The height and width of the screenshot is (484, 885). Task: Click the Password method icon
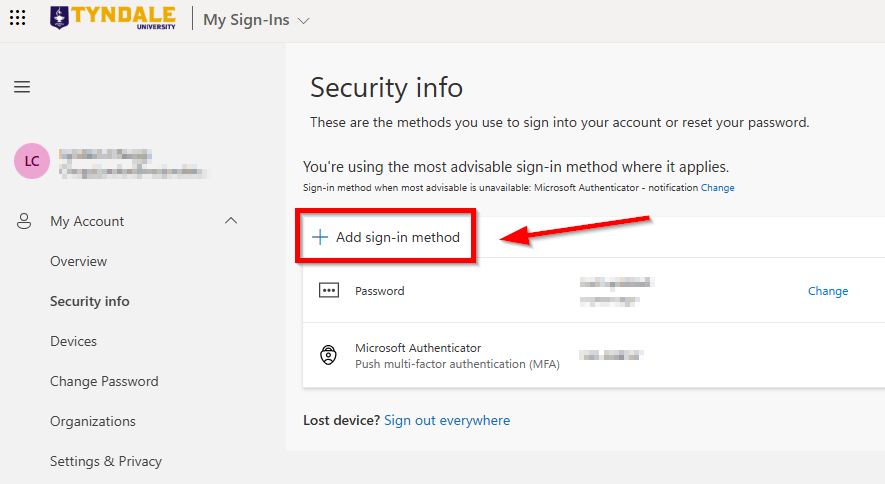coord(328,291)
